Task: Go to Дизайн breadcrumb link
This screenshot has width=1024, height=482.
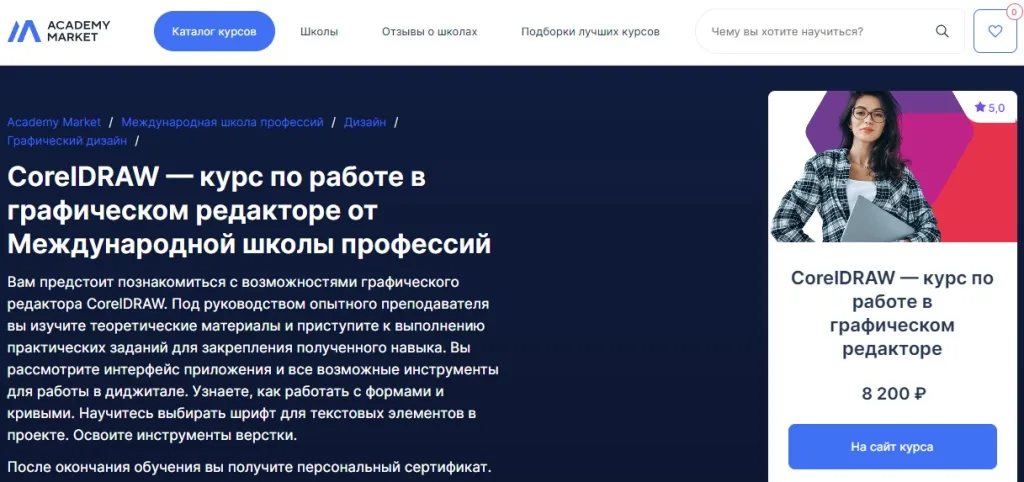Action: [x=364, y=122]
